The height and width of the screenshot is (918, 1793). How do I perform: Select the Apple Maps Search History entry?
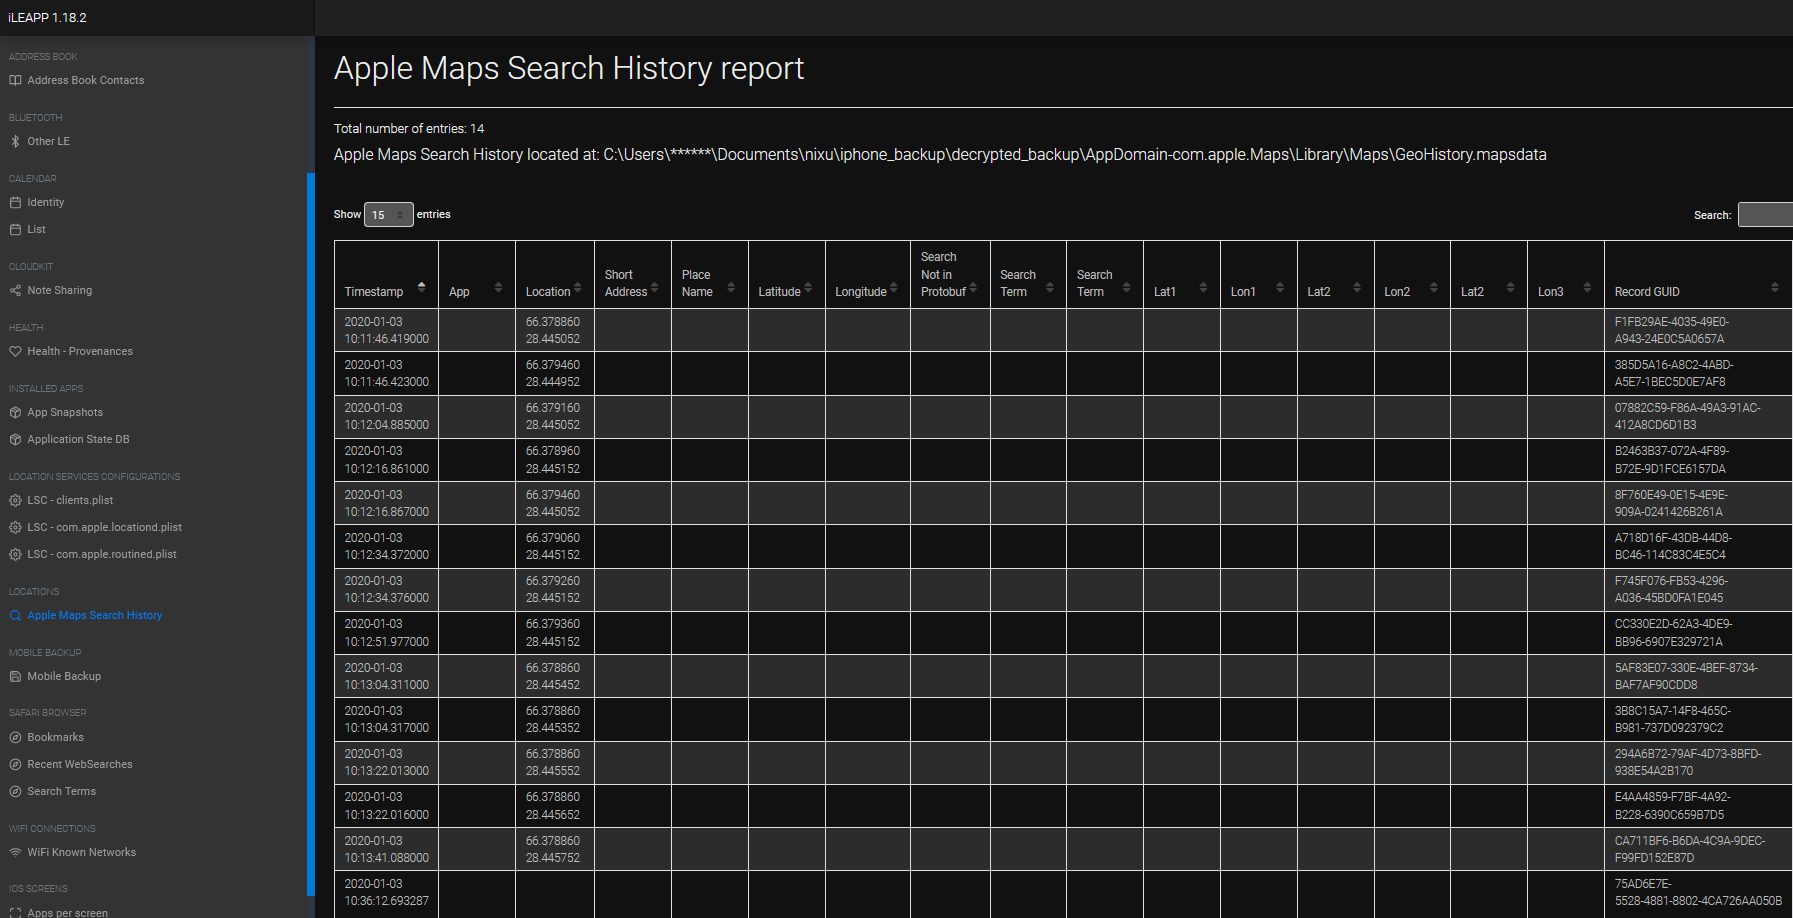[94, 615]
